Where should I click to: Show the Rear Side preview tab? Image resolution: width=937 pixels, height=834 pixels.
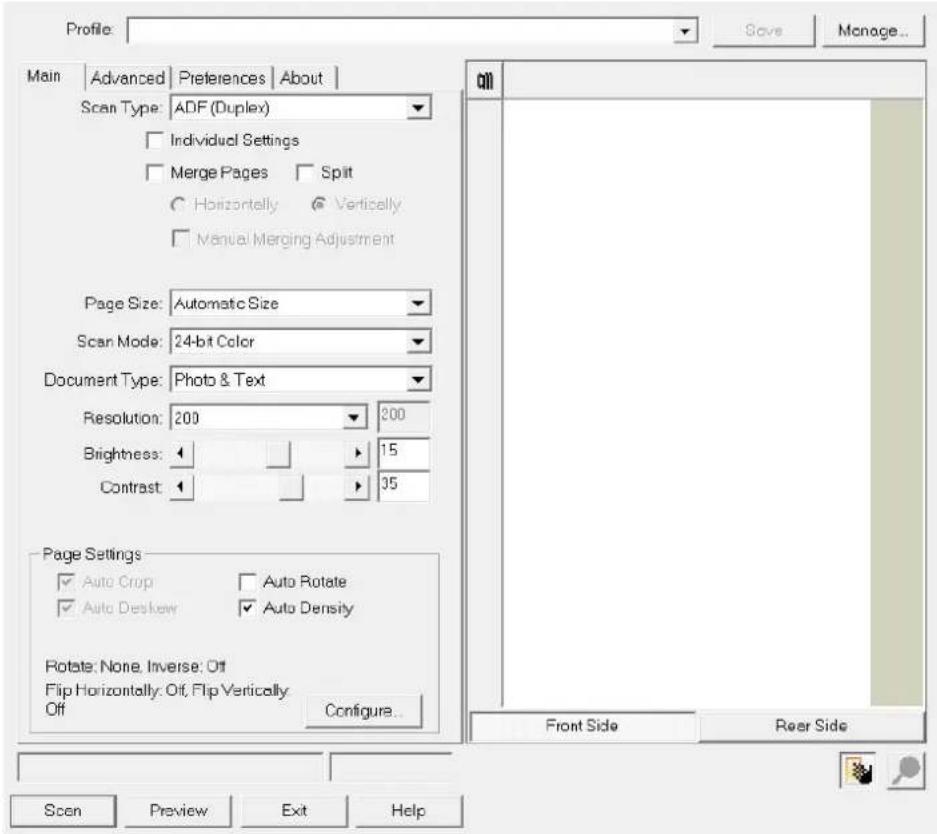click(x=811, y=725)
